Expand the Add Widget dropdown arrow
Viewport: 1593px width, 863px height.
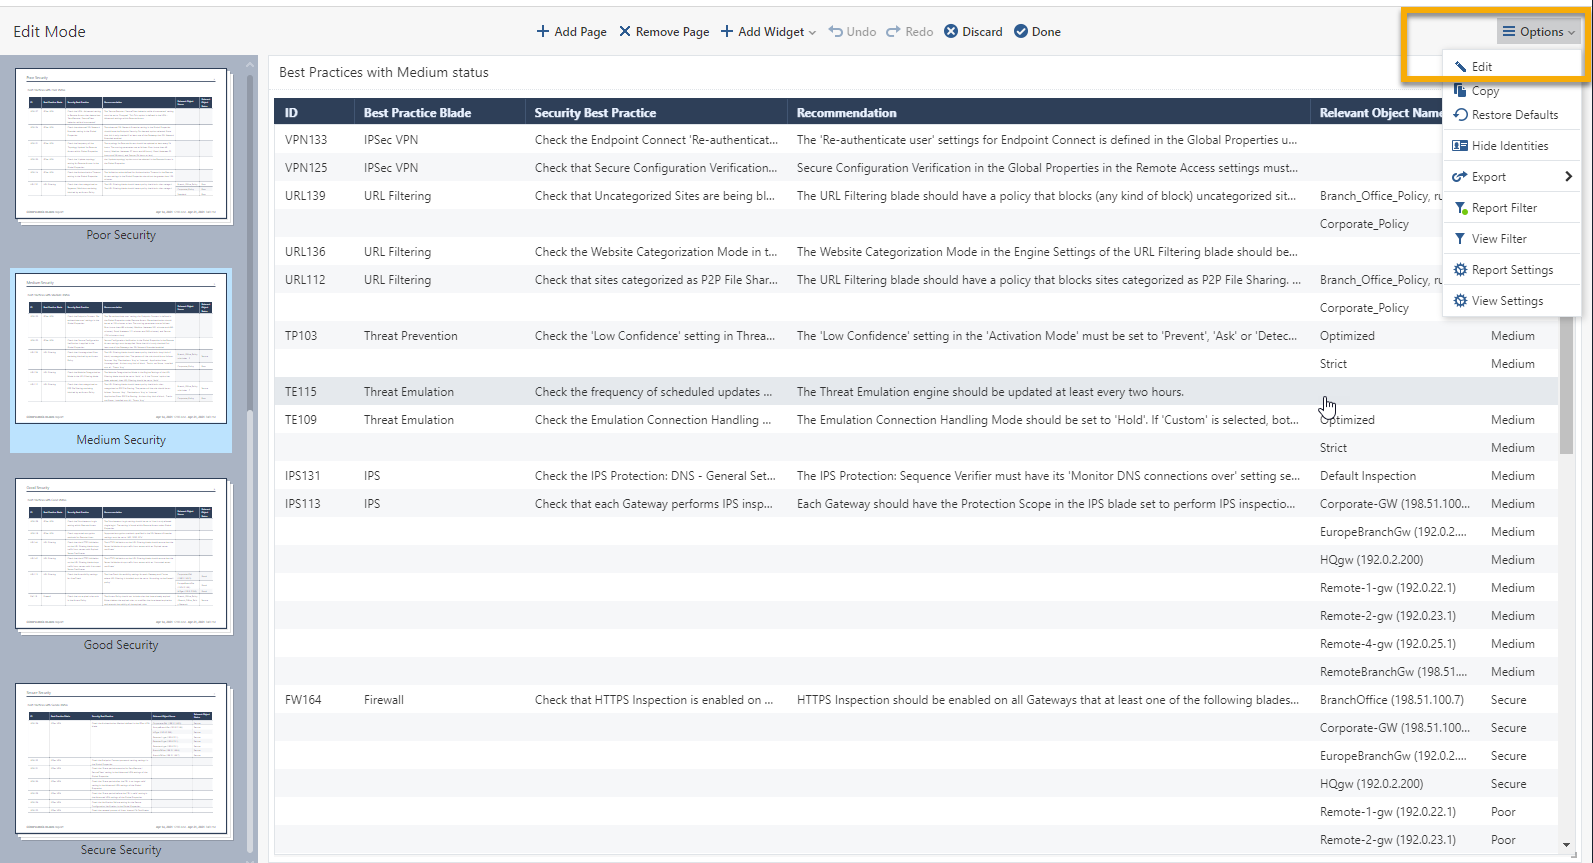(x=812, y=33)
